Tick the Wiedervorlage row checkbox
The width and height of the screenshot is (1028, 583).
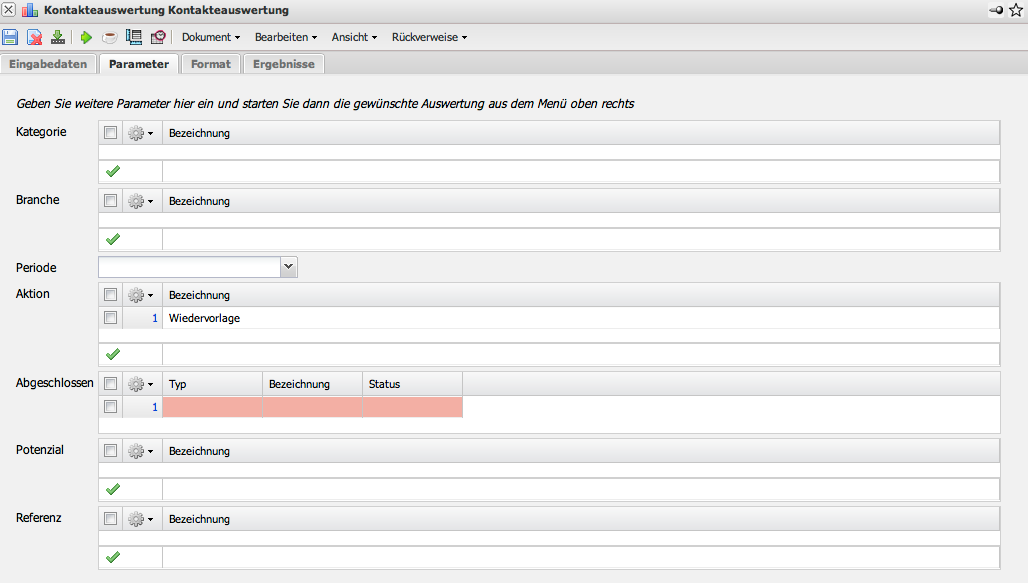[x=111, y=318]
